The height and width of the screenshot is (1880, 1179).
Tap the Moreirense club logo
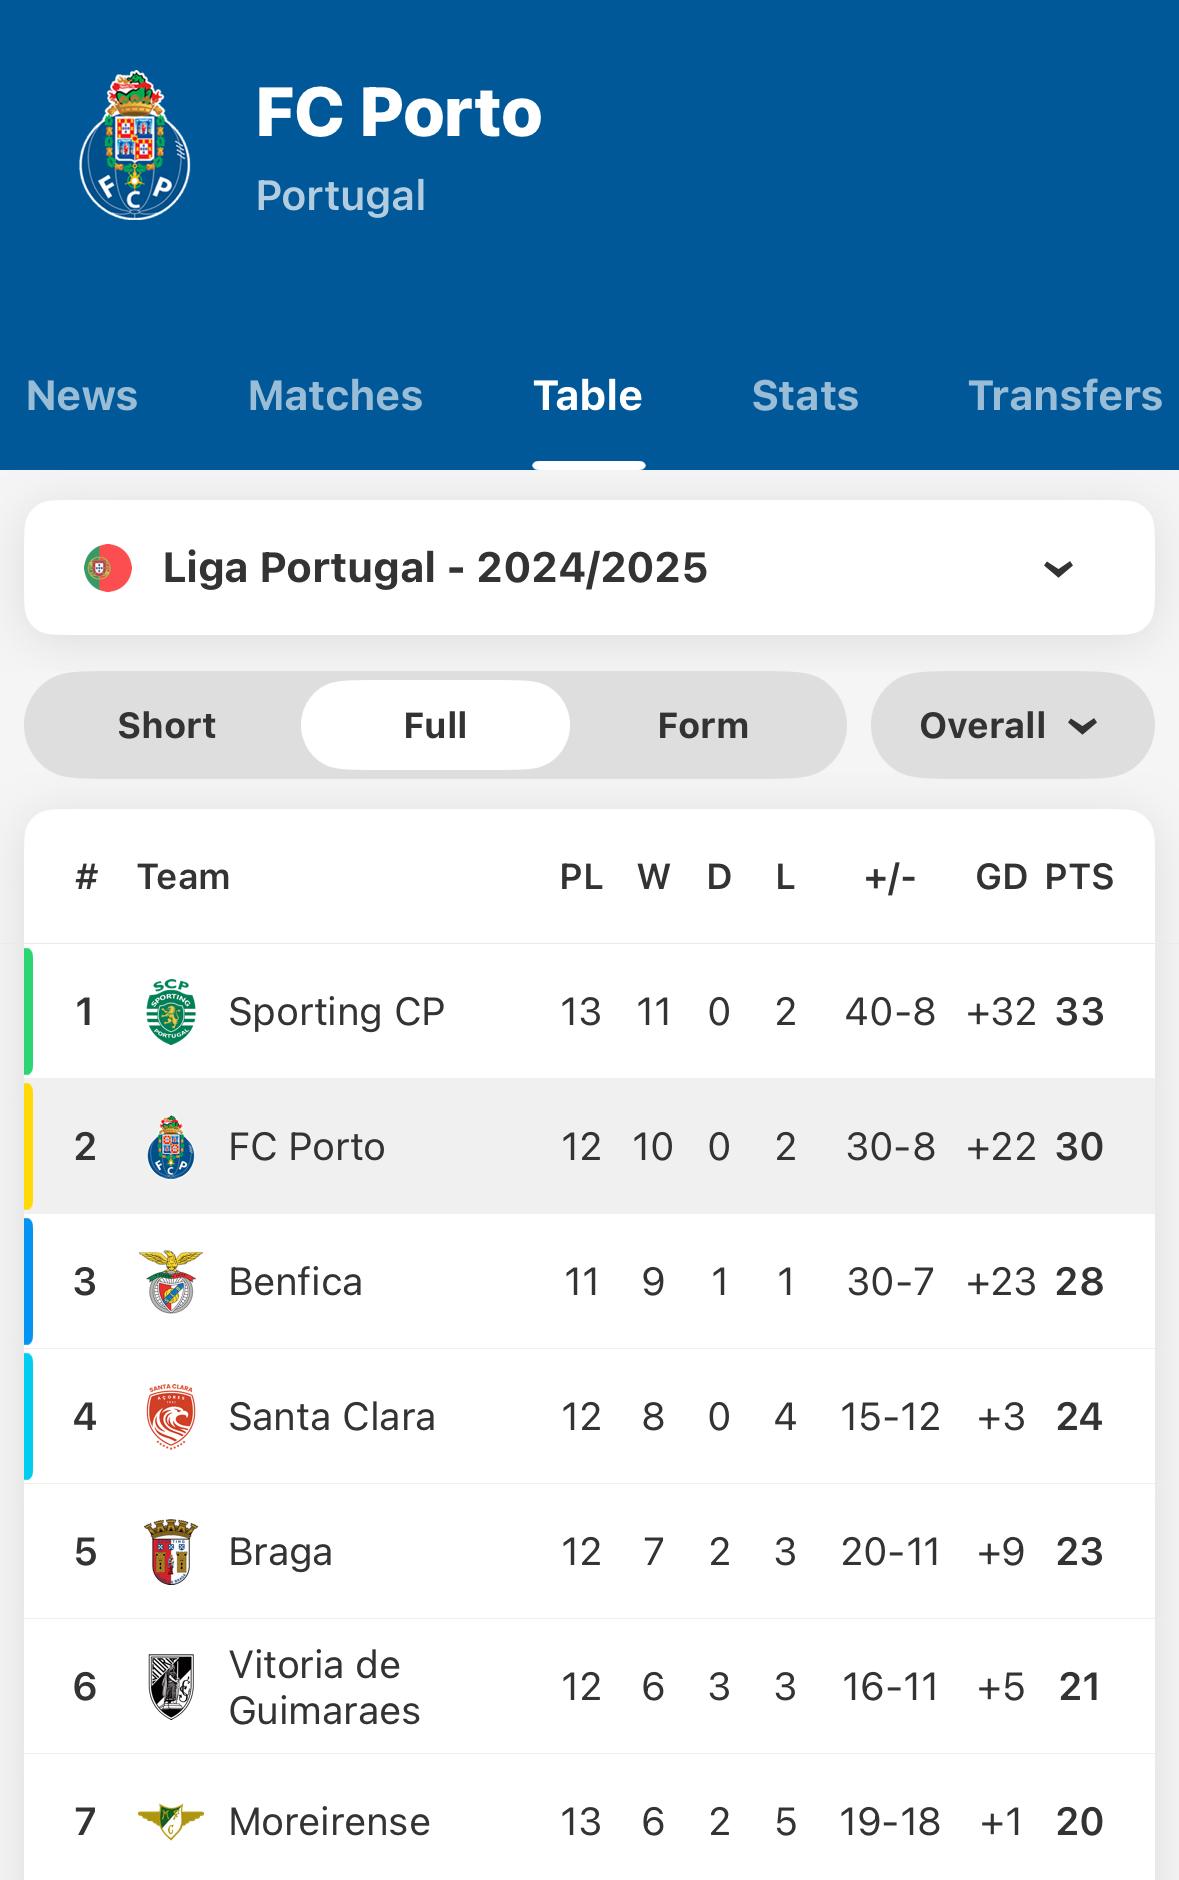[171, 1821]
